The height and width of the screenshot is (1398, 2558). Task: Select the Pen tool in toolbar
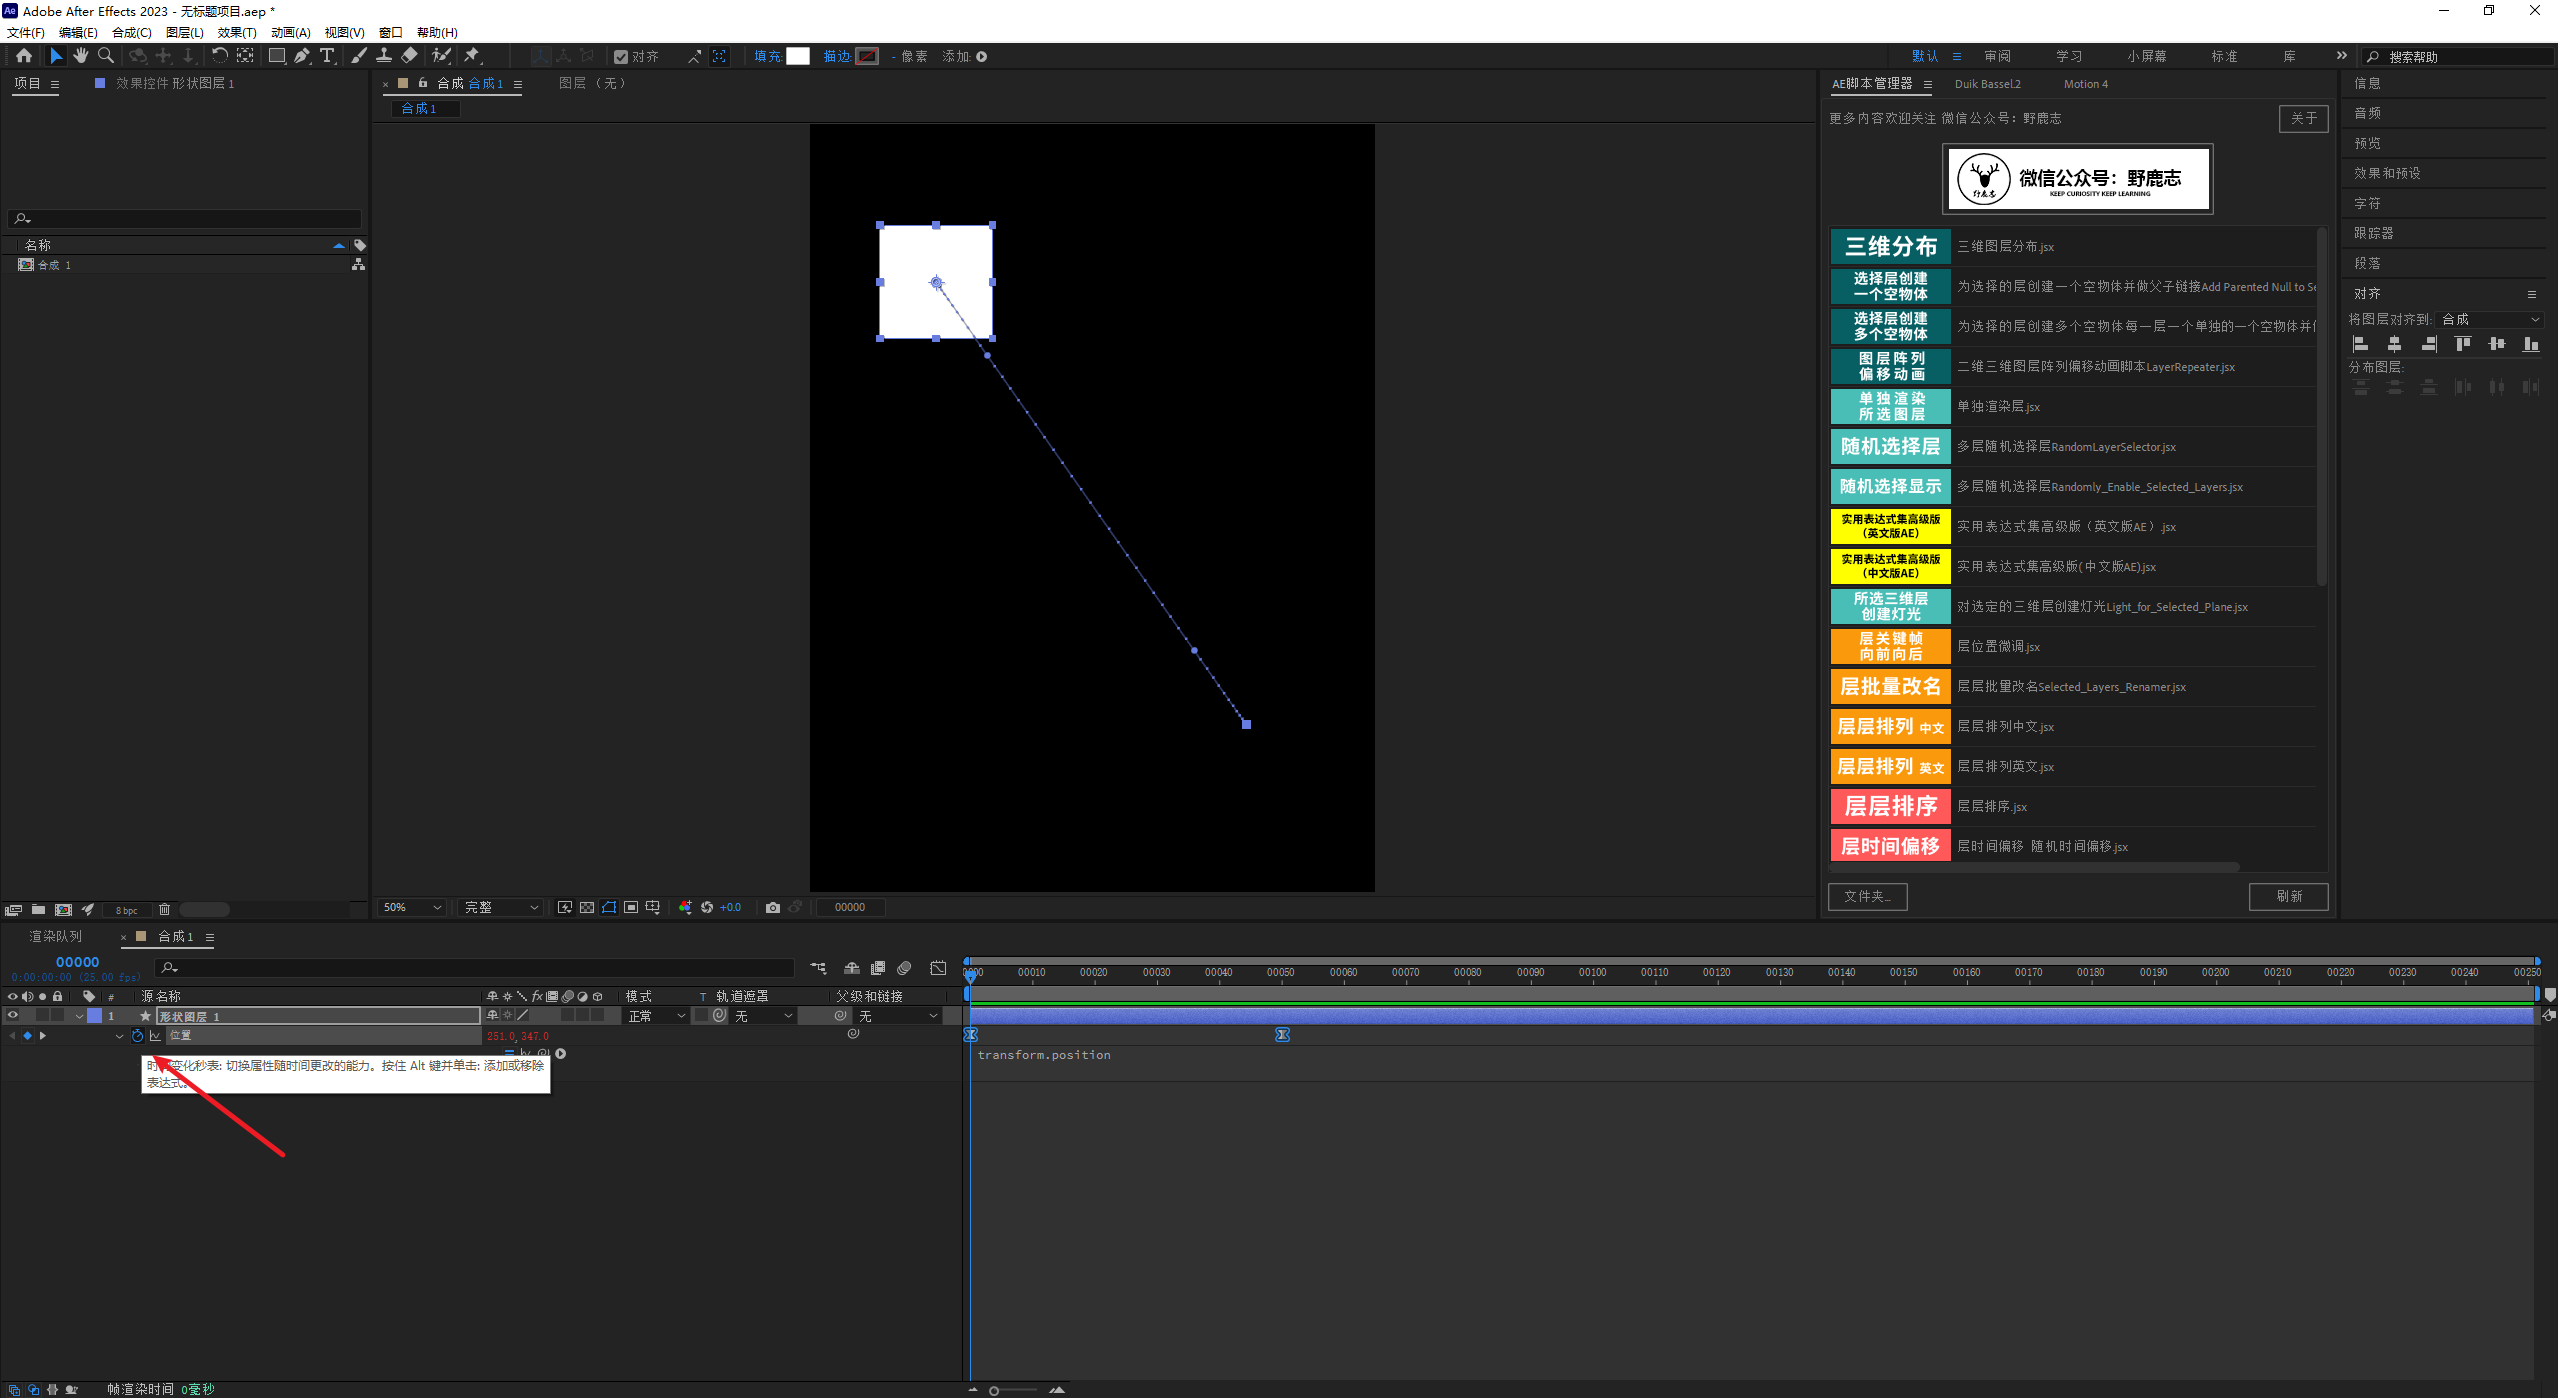(301, 56)
